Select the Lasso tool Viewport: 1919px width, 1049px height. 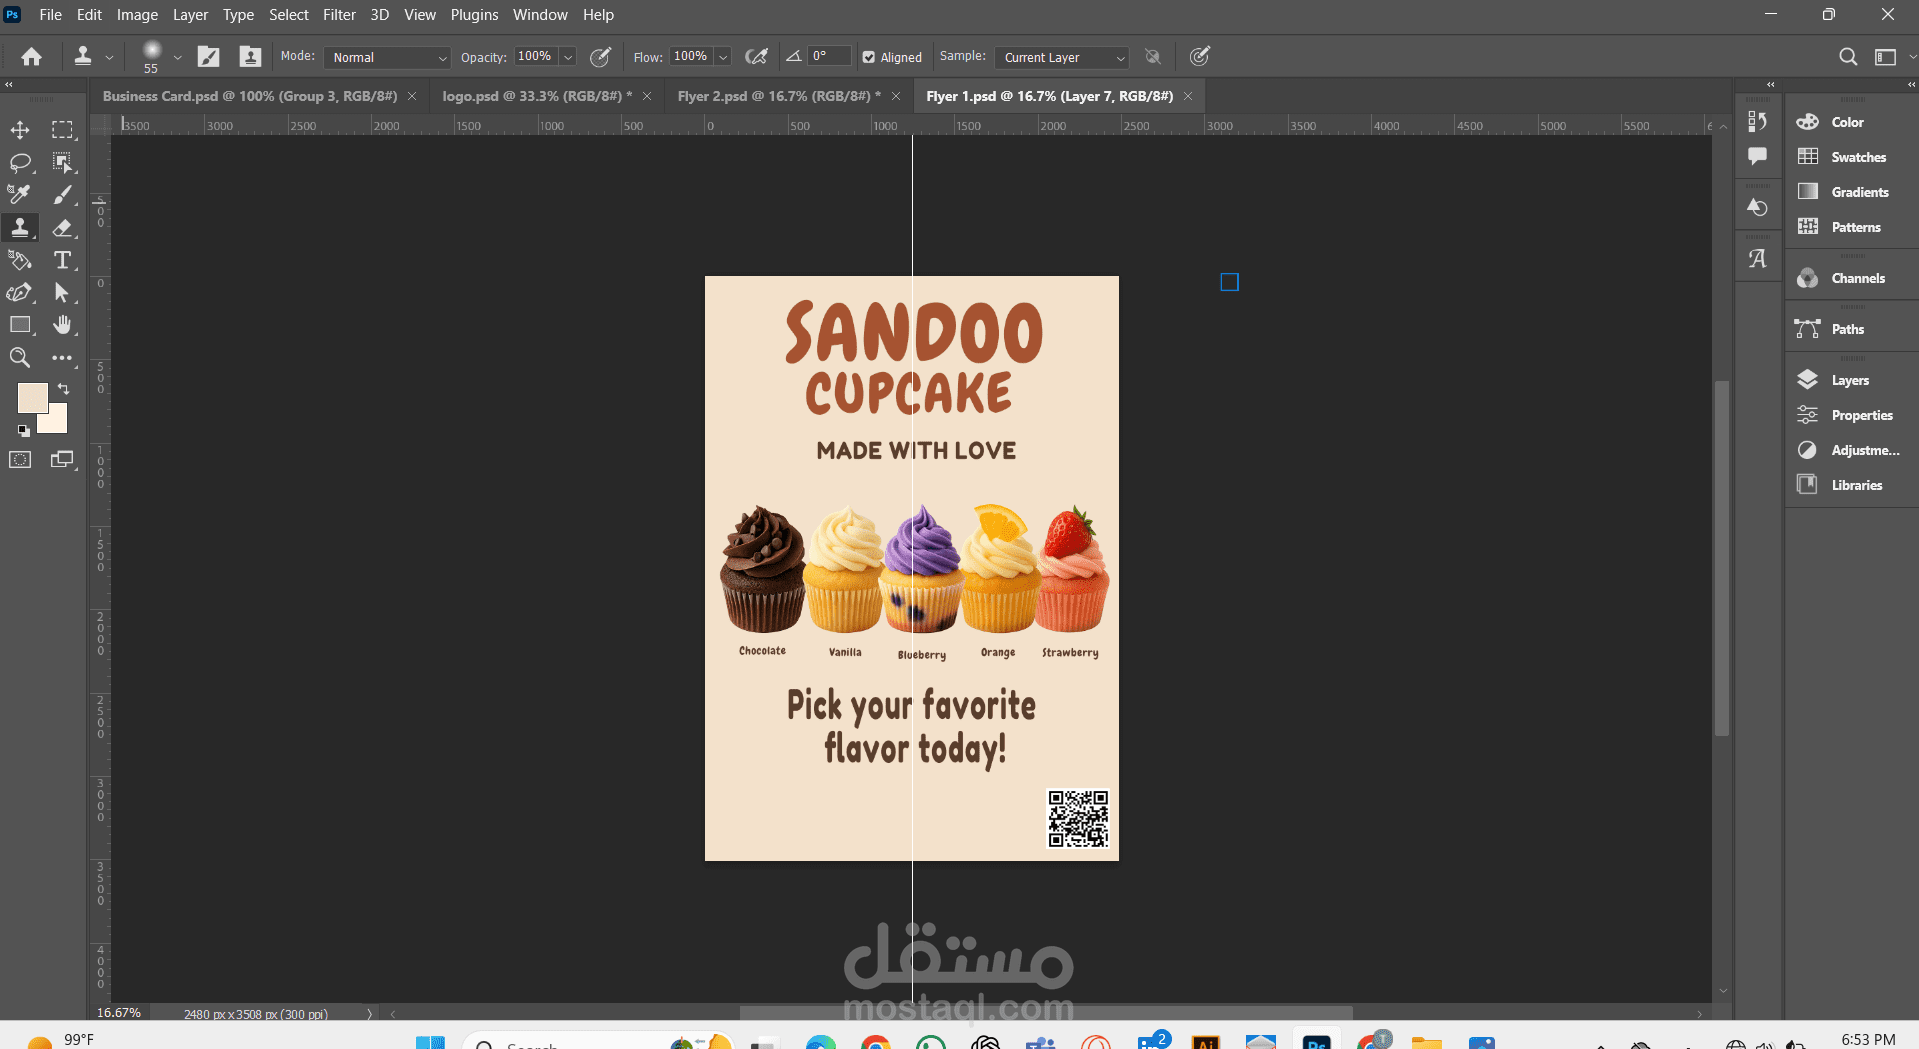[x=20, y=163]
